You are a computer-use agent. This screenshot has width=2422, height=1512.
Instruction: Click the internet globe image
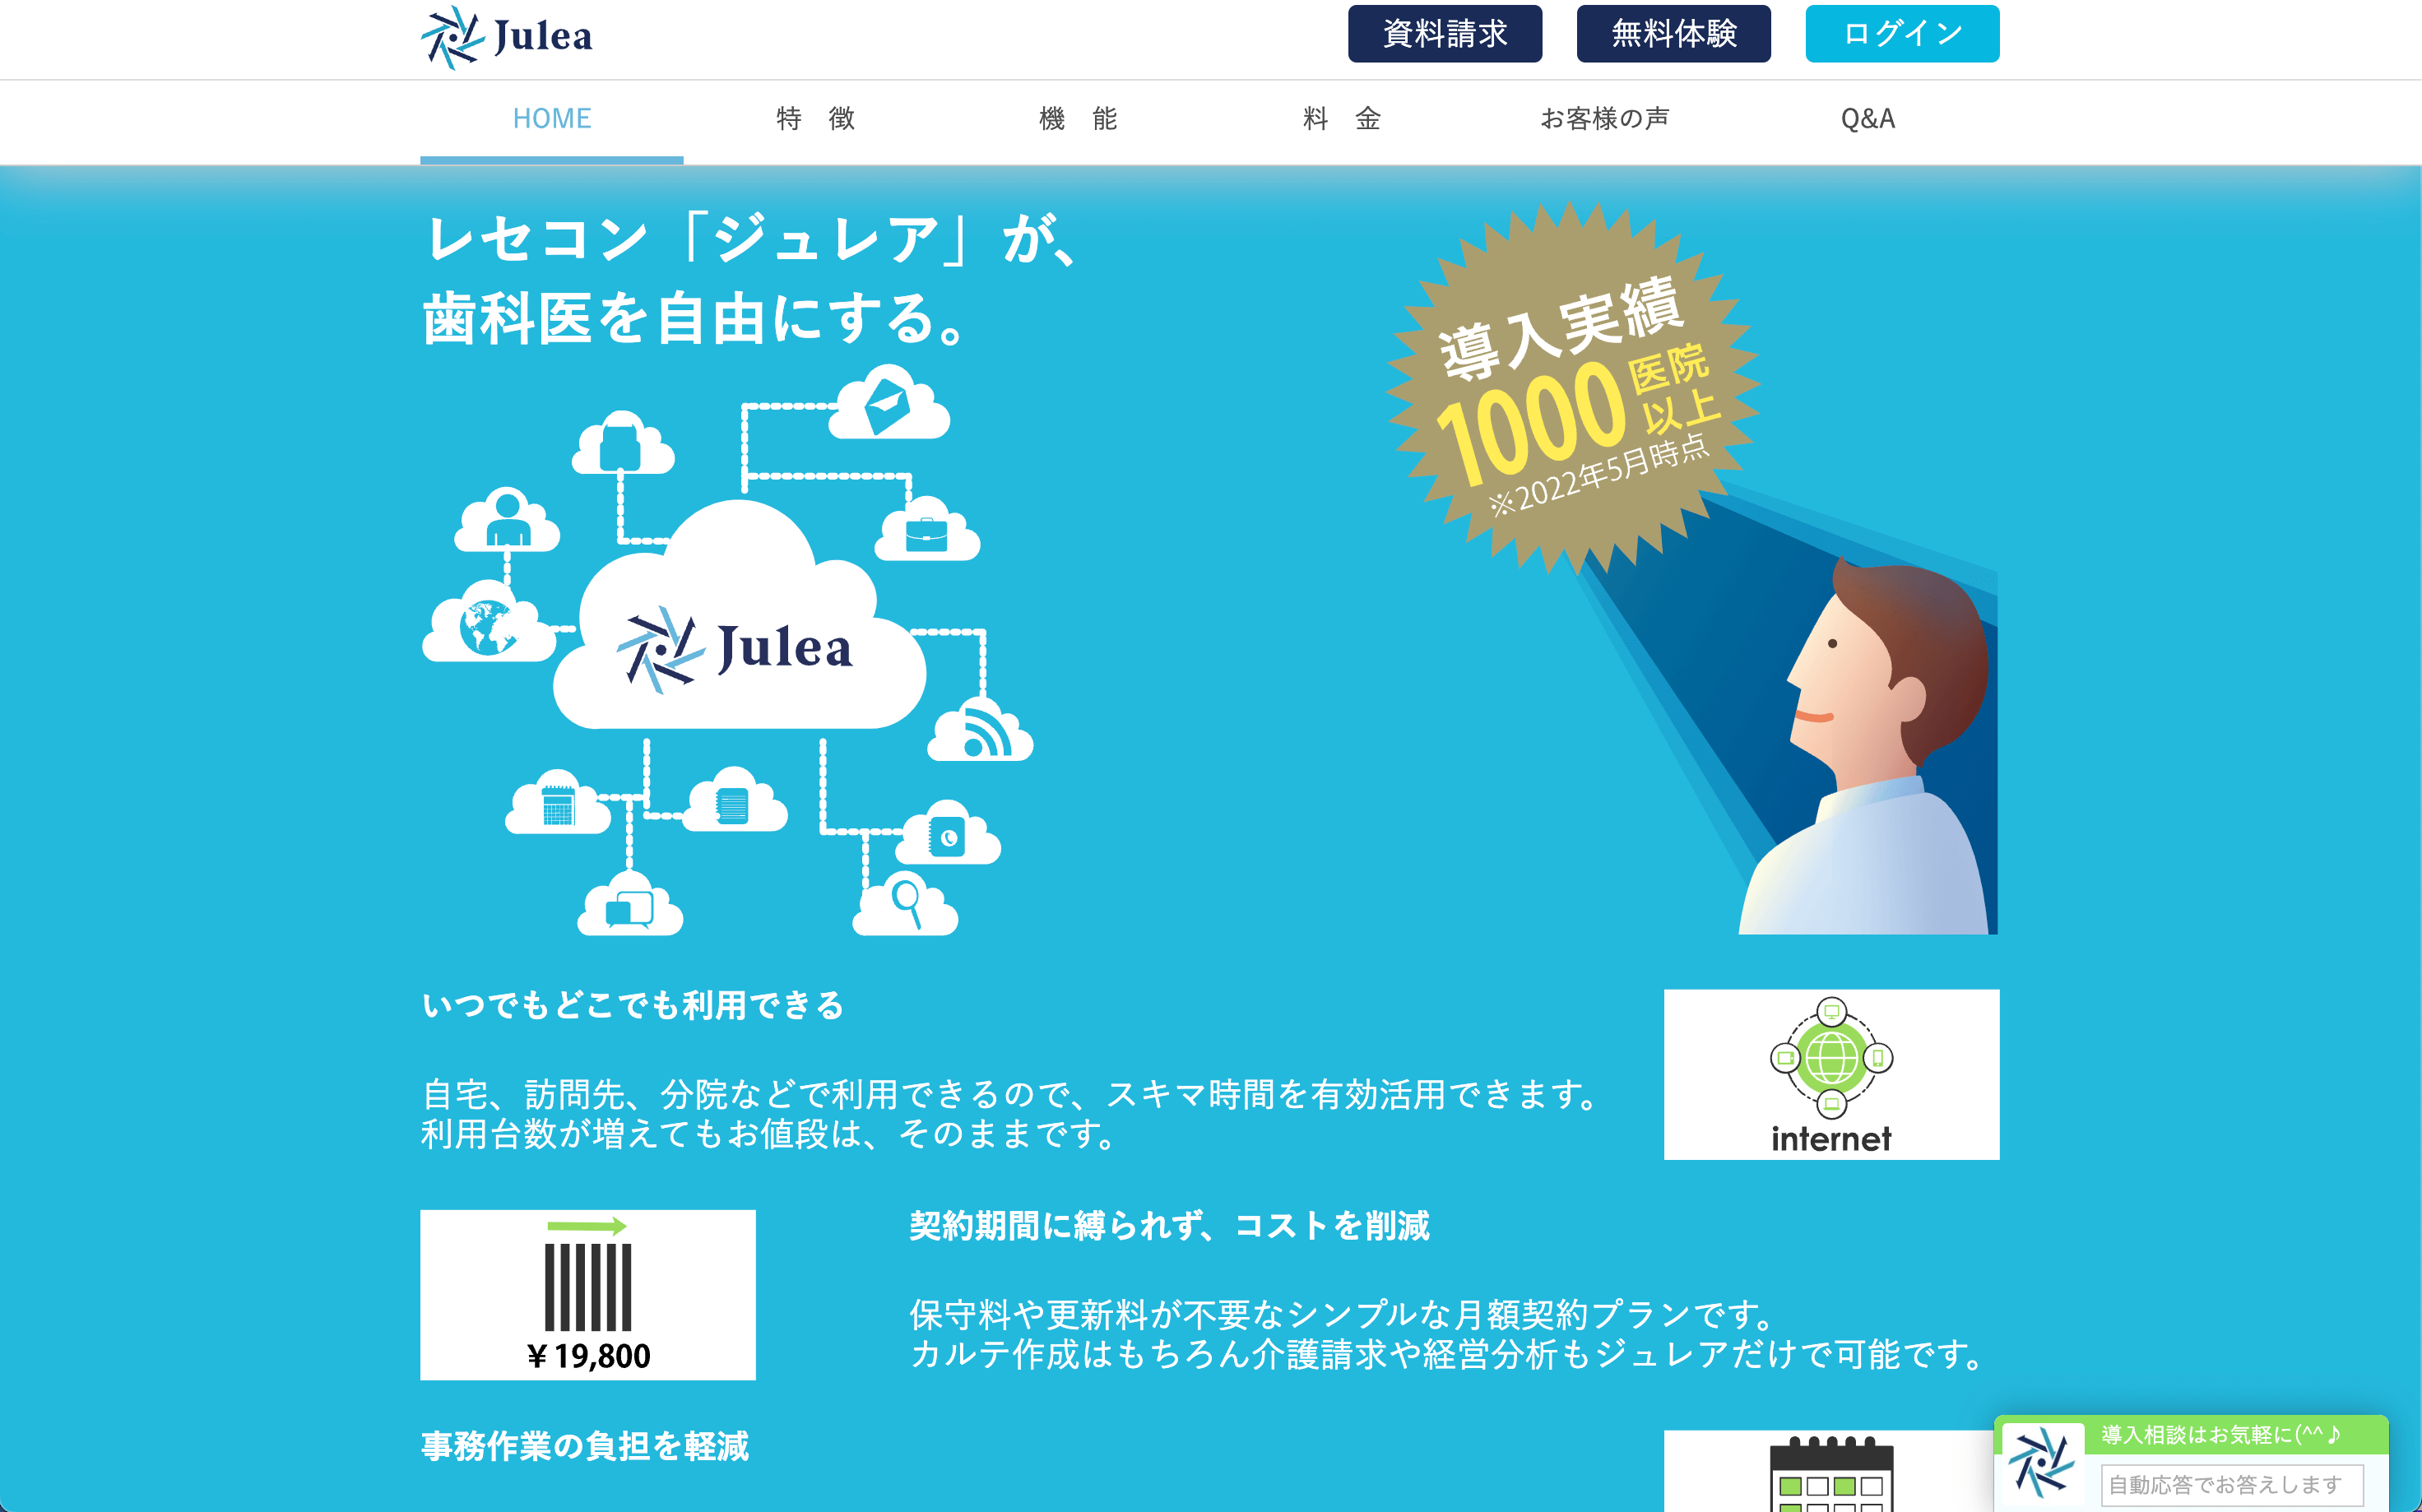click(x=1831, y=1075)
